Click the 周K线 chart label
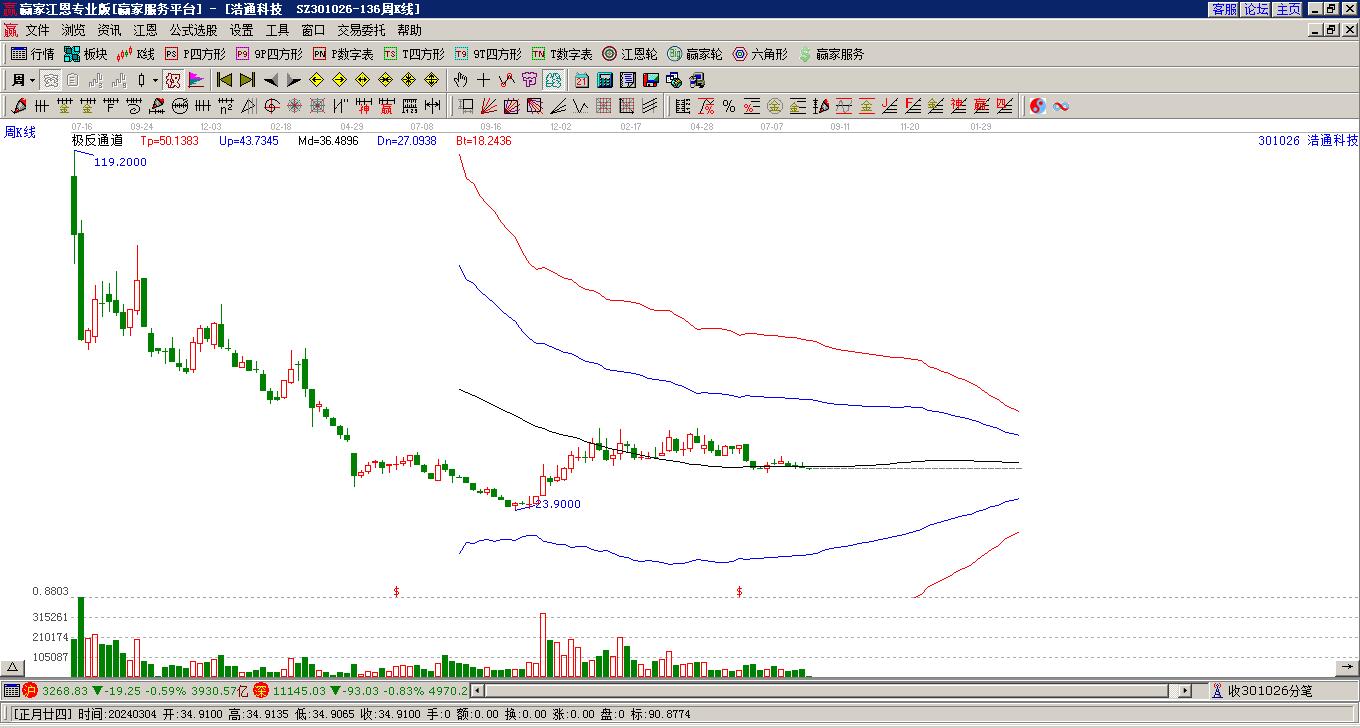This screenshot has height=728, width=1360. tap(20, 132)
